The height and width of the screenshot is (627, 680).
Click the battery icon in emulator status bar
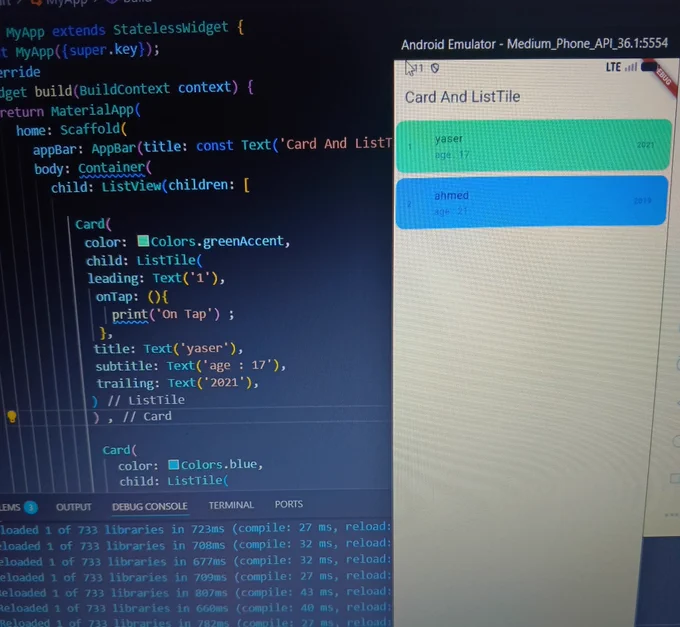tap(649, 67)
